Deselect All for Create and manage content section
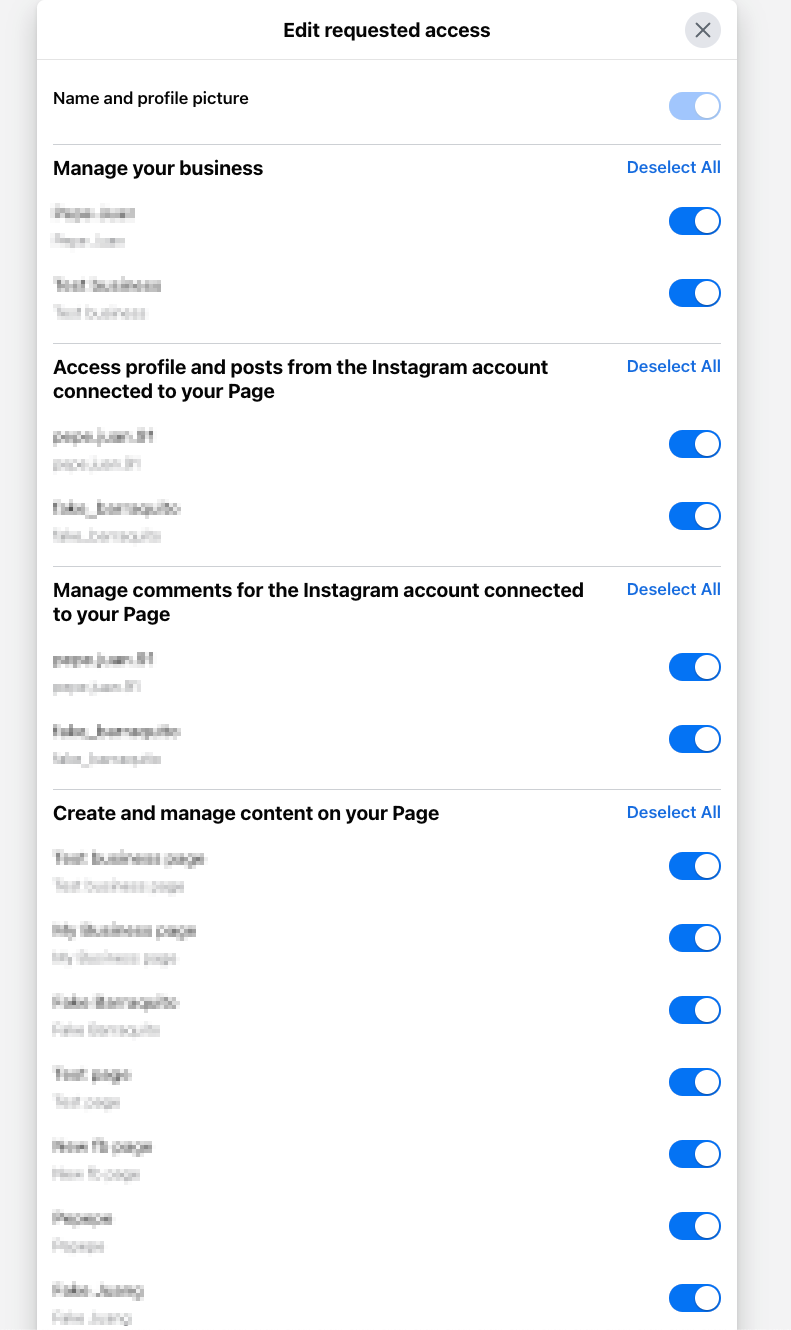Screen dimensions: 791x1330 coord(673,812)
